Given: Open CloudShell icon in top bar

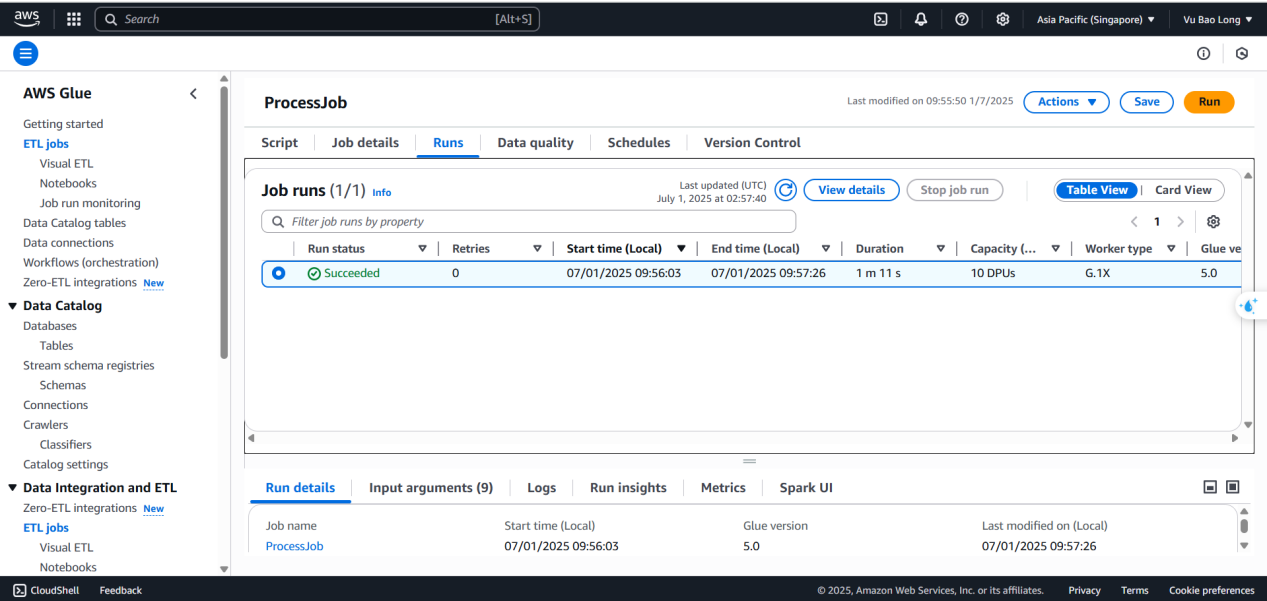Looking at the screenshot, I should 881,19.
